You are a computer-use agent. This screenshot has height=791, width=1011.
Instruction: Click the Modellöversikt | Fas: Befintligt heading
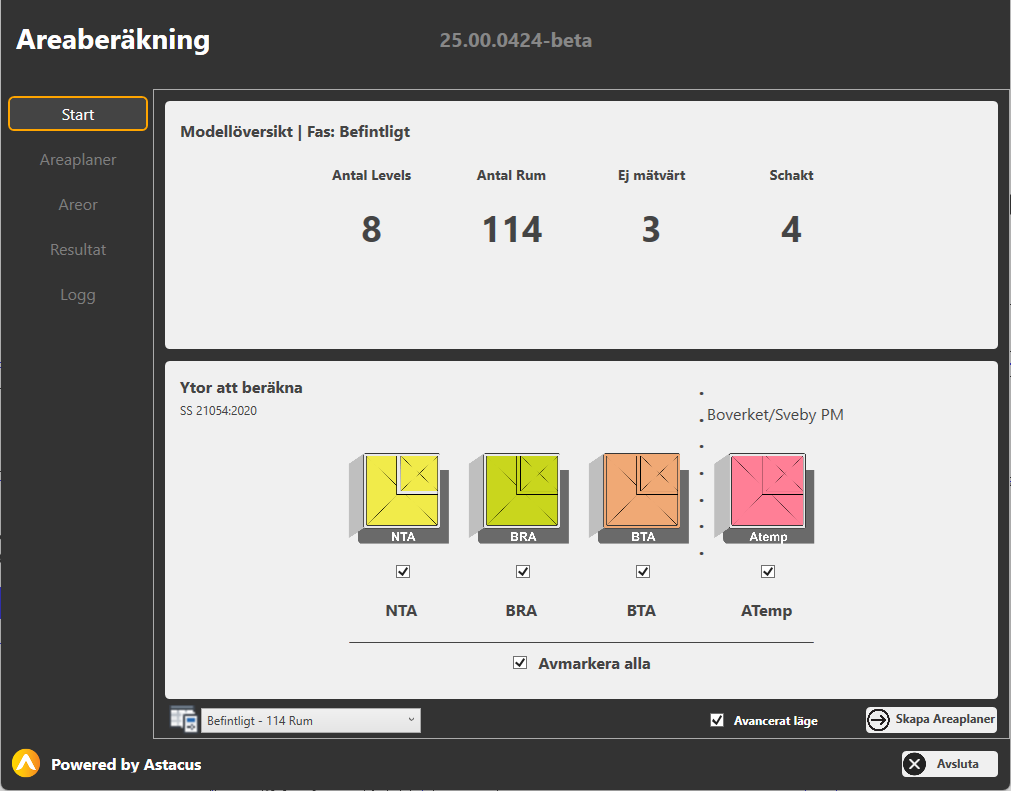(295, 132)
